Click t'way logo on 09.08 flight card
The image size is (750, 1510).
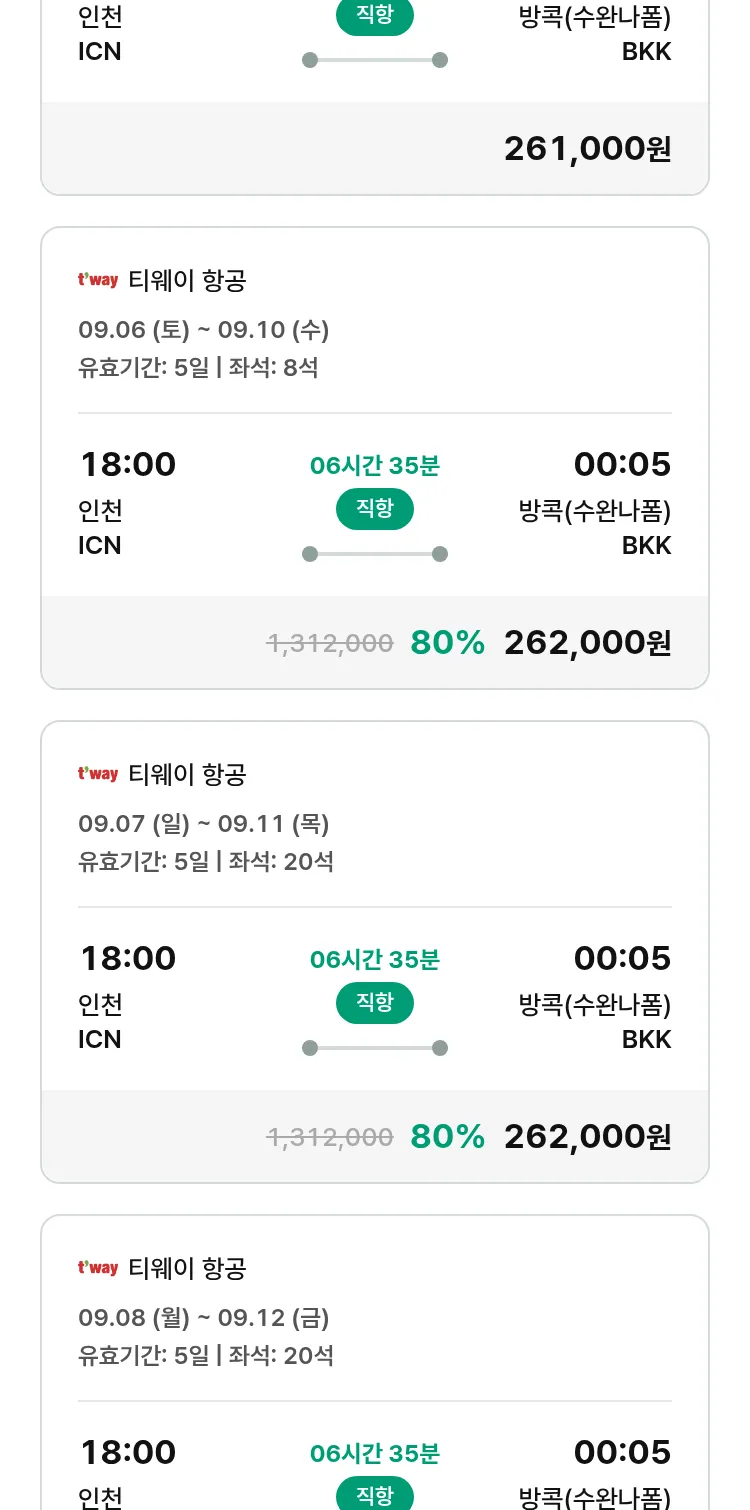(x=98, y=1268)
